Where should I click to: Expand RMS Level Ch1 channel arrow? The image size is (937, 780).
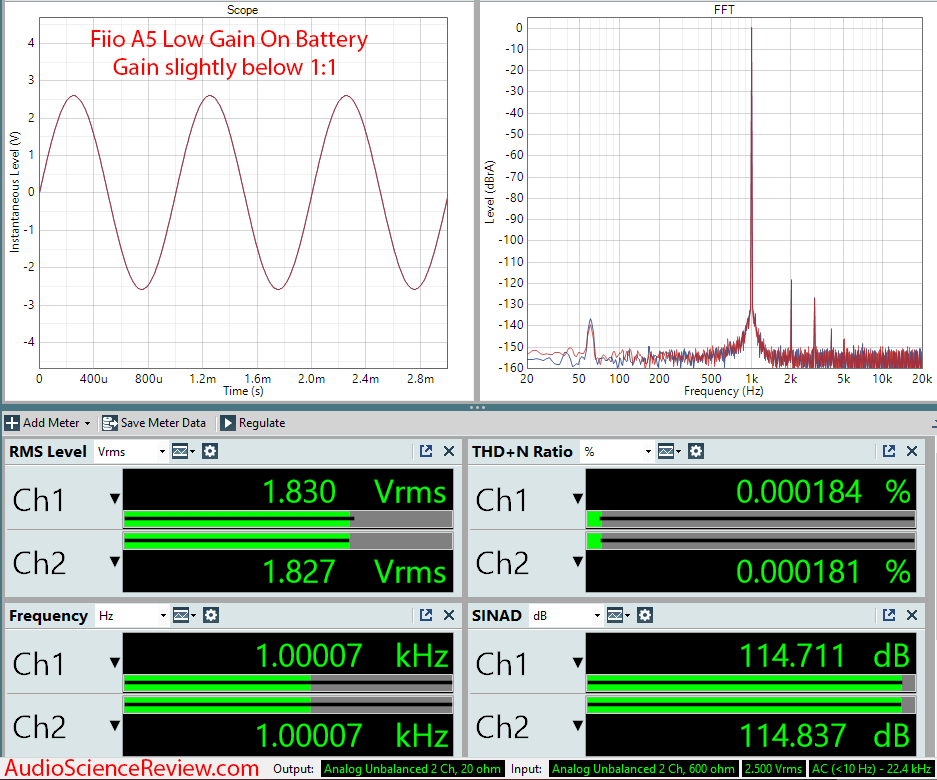pos(115,498)
